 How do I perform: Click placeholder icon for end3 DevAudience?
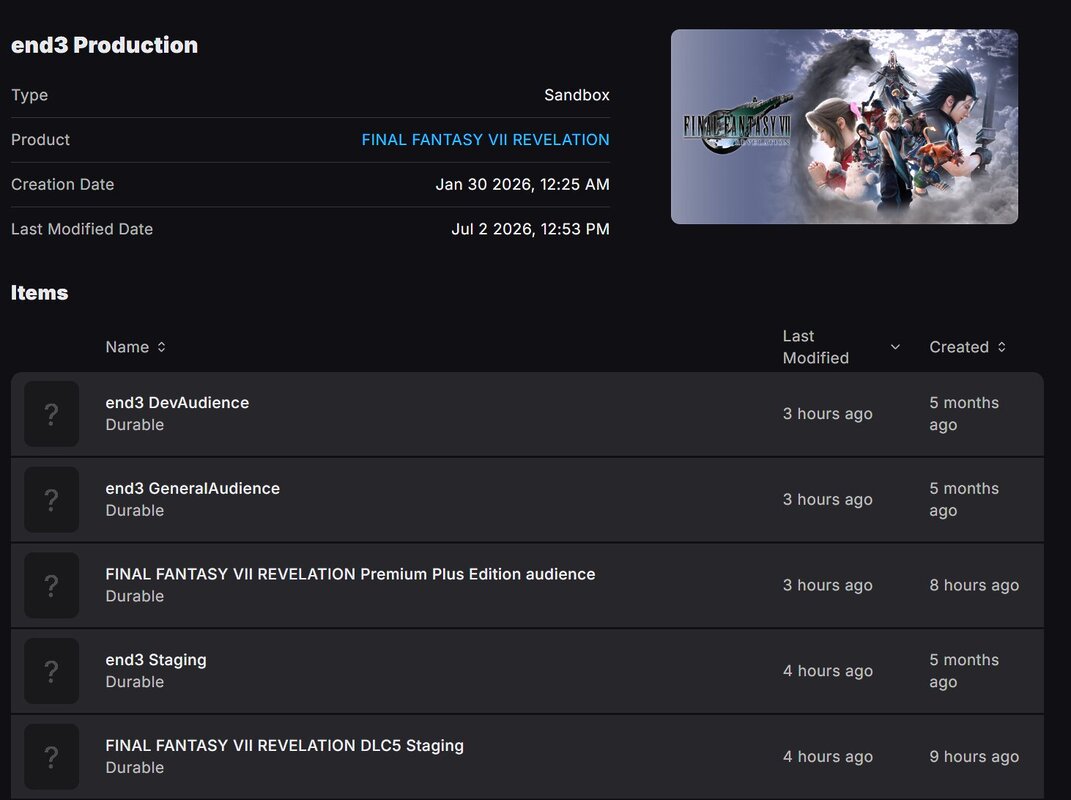coord(51,414)
